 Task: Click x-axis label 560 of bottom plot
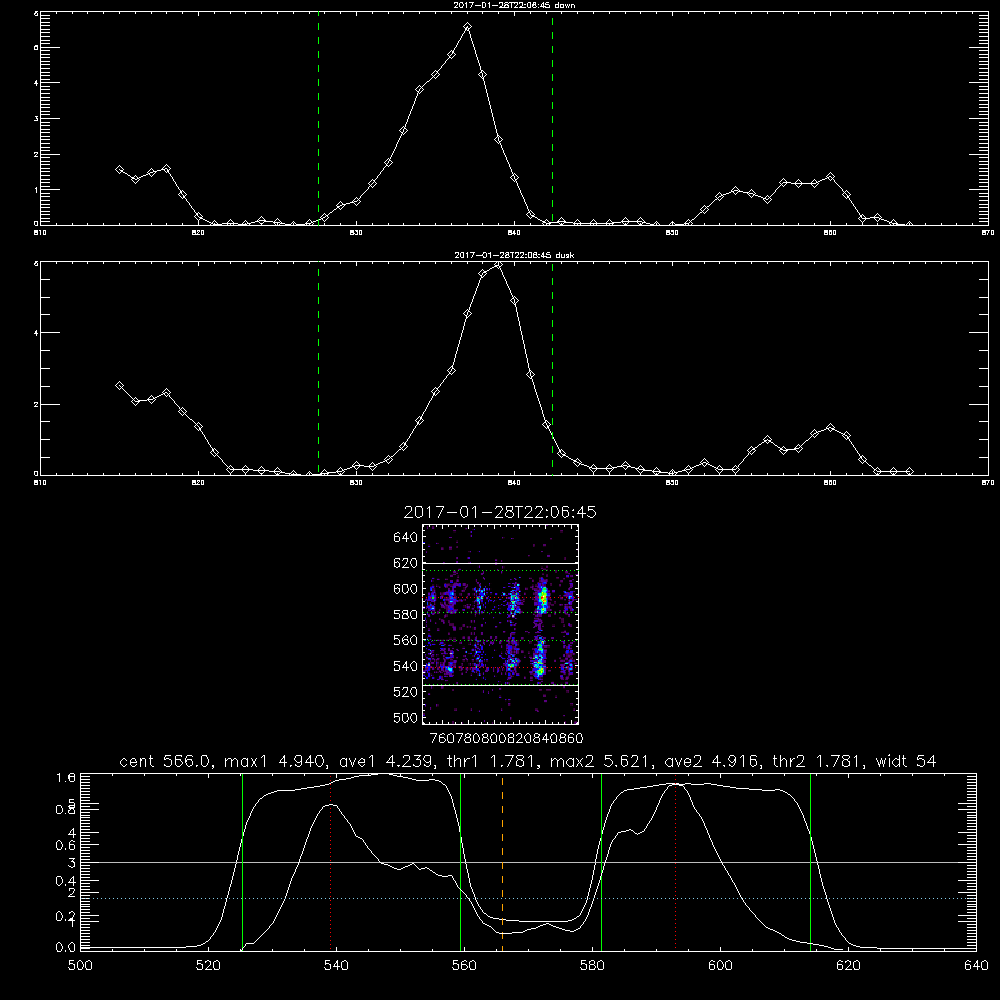coord(464,966)
